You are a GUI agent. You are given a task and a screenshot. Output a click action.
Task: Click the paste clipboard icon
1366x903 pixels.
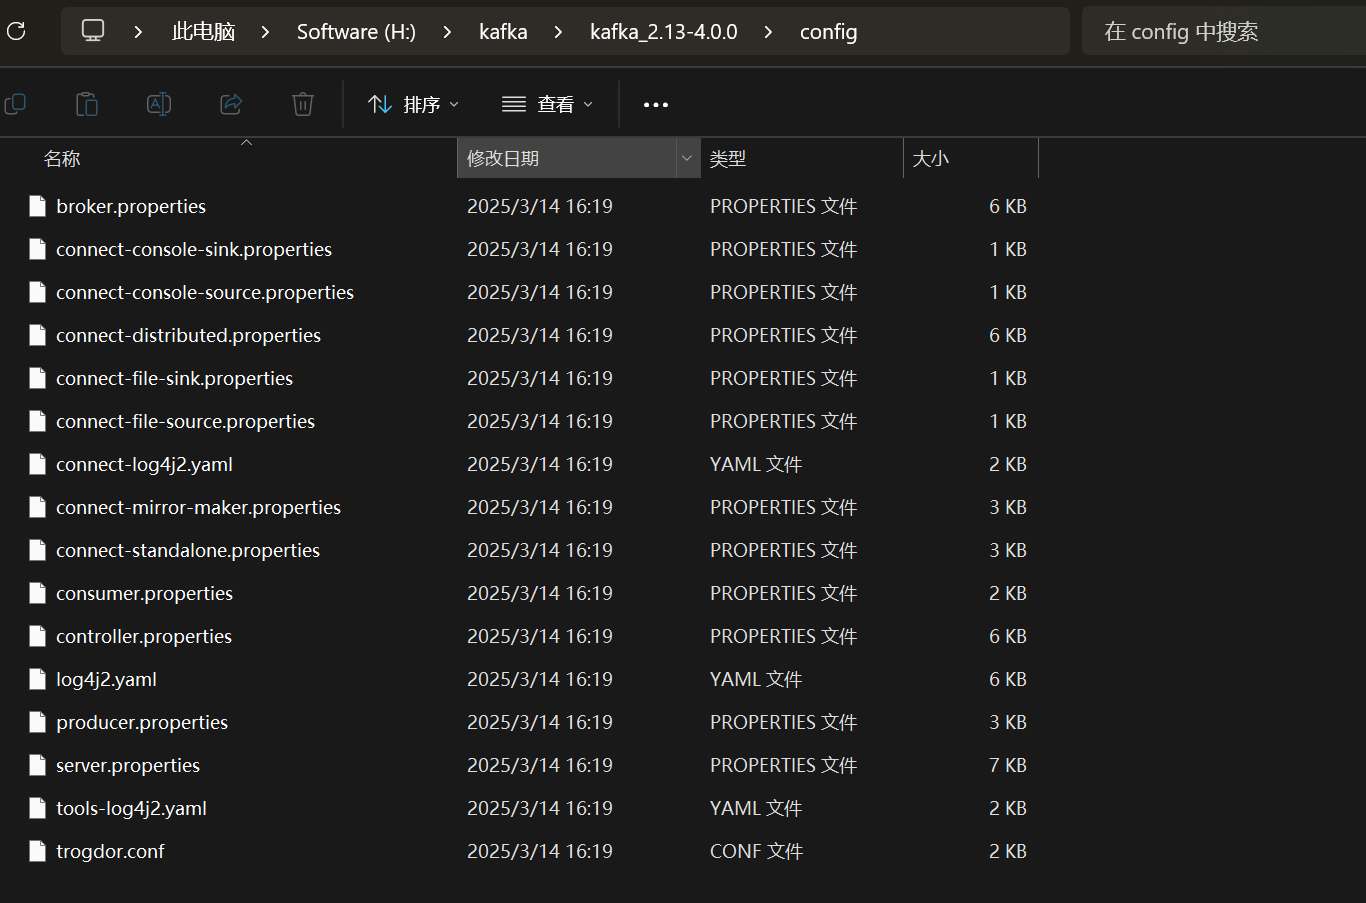(87, 104)
